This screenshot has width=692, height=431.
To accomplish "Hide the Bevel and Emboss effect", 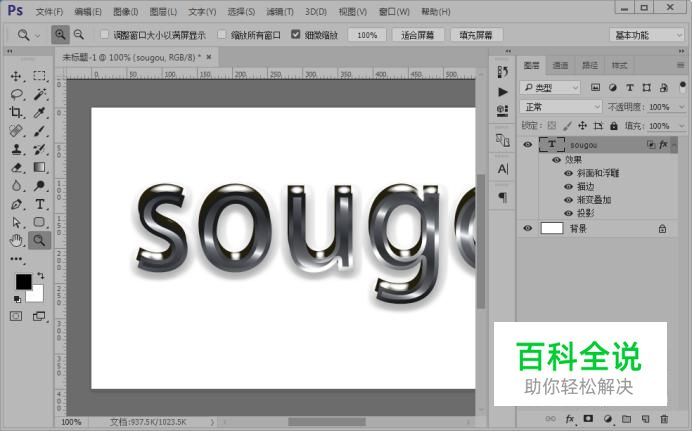I will [568, 173].
